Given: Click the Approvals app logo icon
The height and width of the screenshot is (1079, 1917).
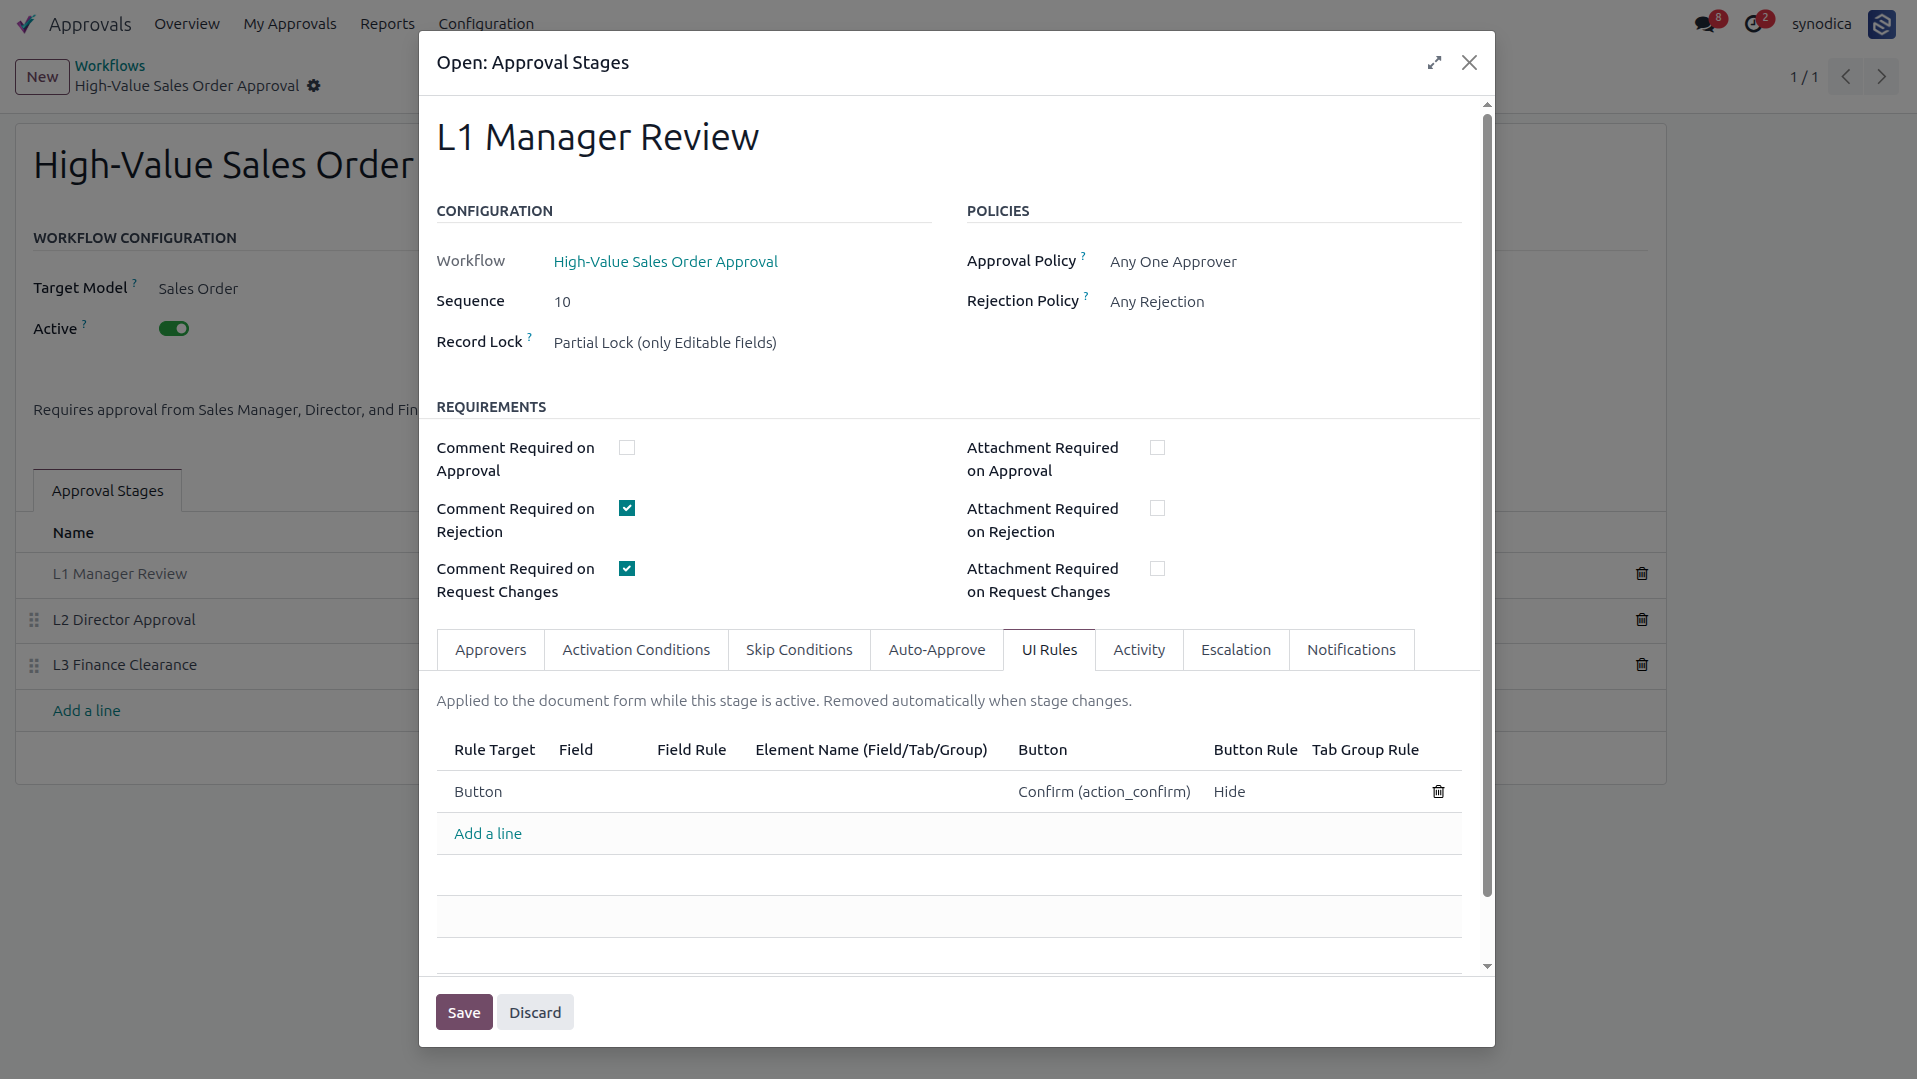Looking at the screenshot, I should coord(26,23).
